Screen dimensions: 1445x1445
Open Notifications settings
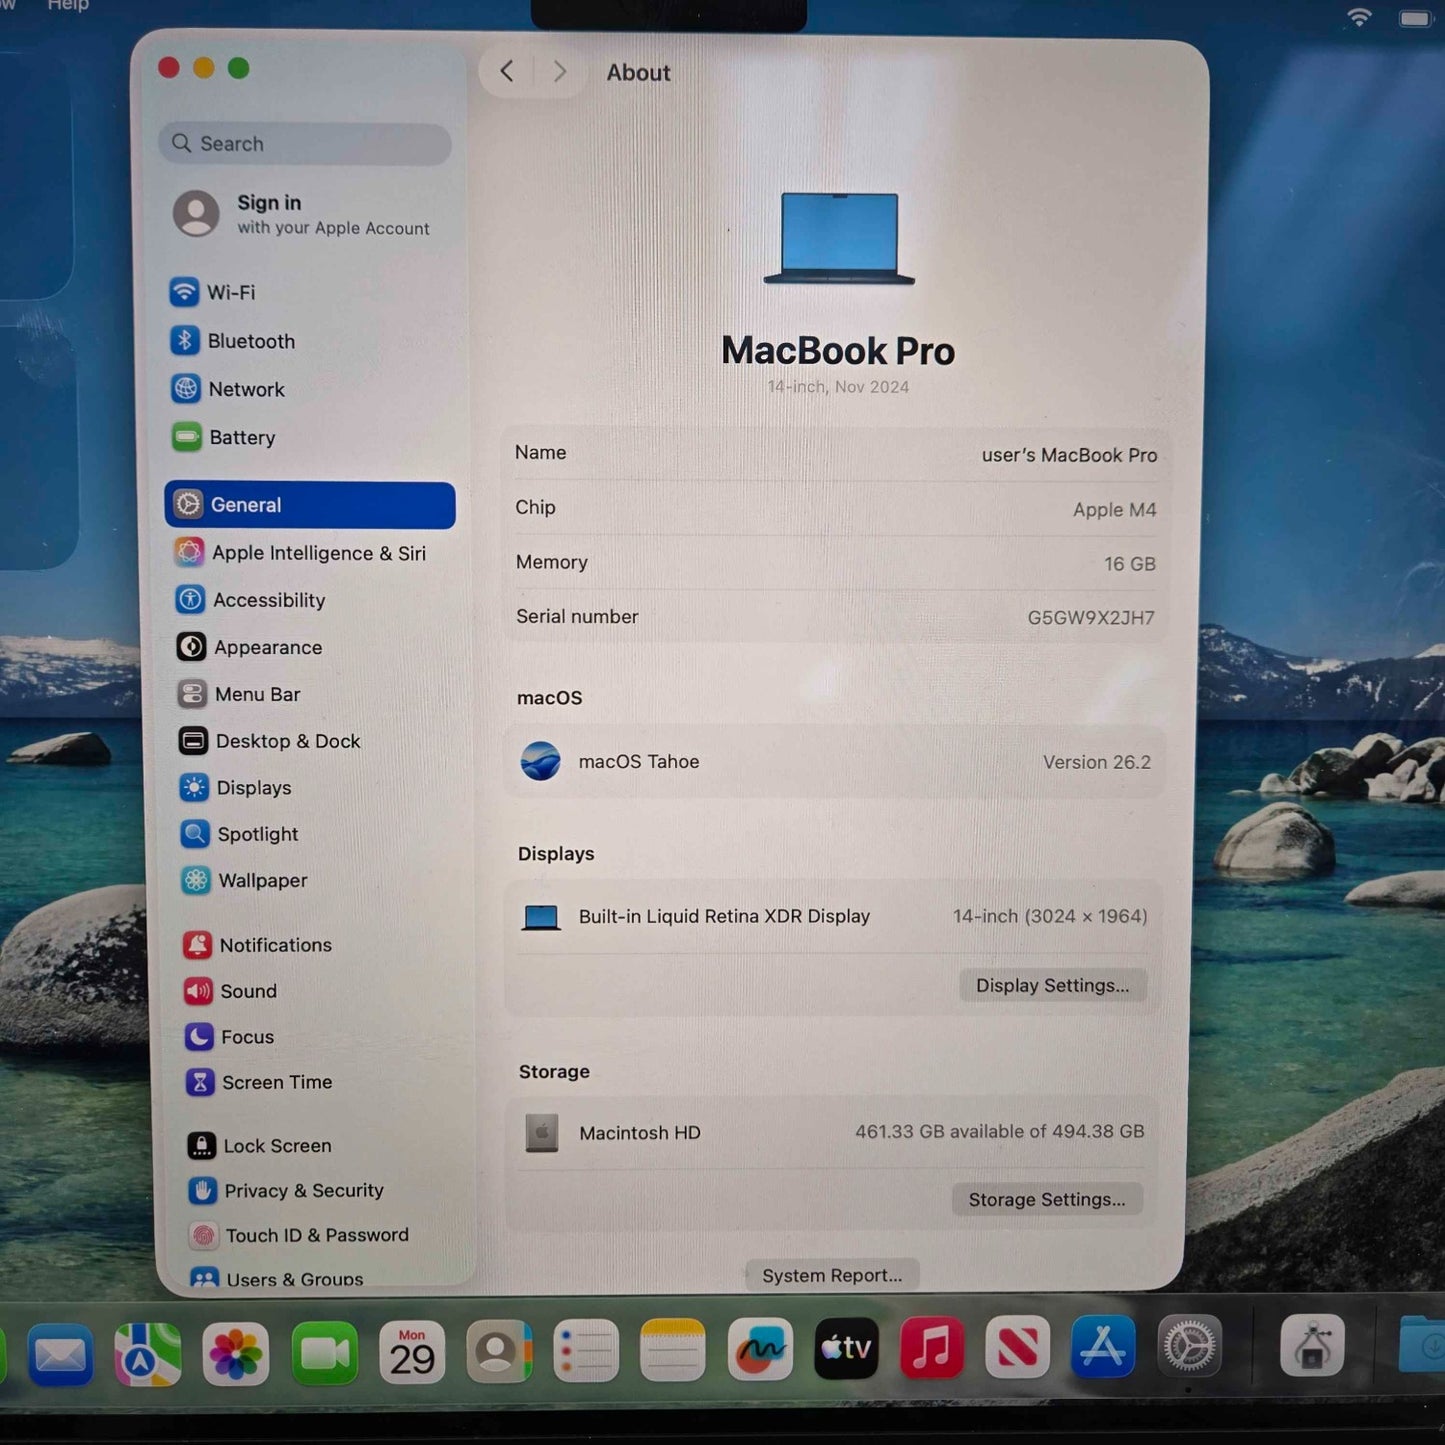click(x=274, y=945)
